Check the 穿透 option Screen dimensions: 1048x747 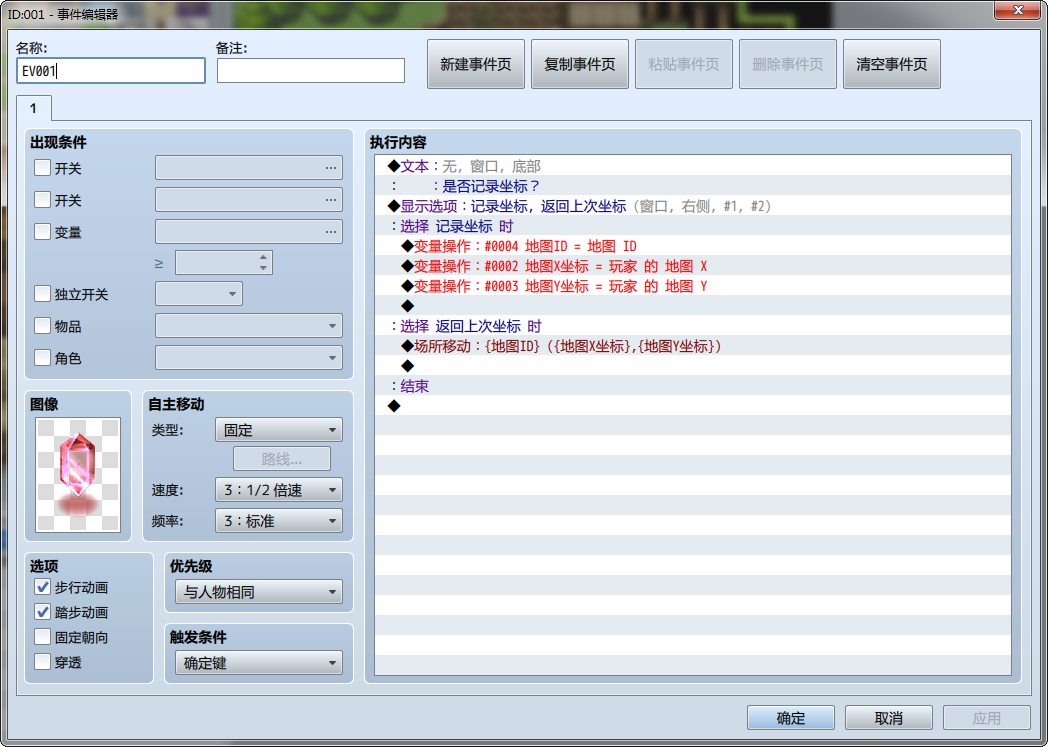42,662
